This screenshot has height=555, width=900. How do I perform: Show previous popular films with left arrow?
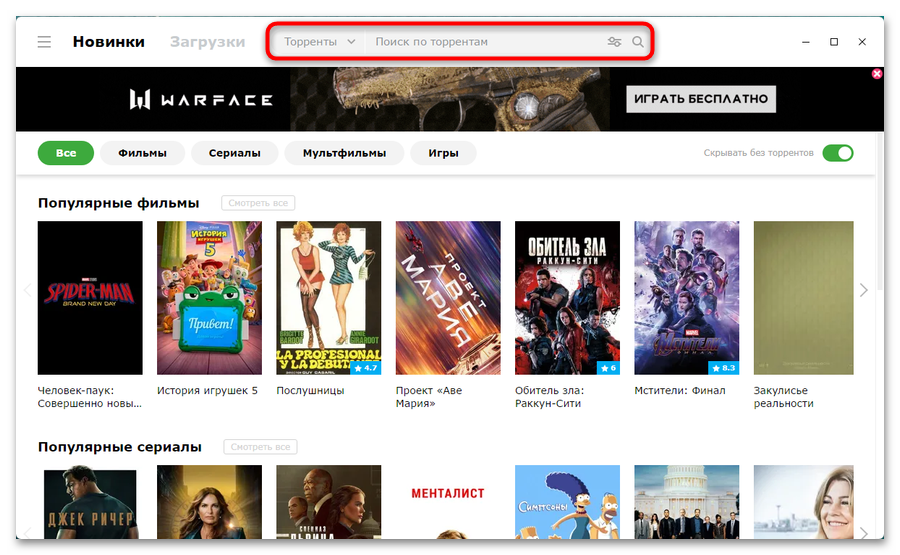28,290
